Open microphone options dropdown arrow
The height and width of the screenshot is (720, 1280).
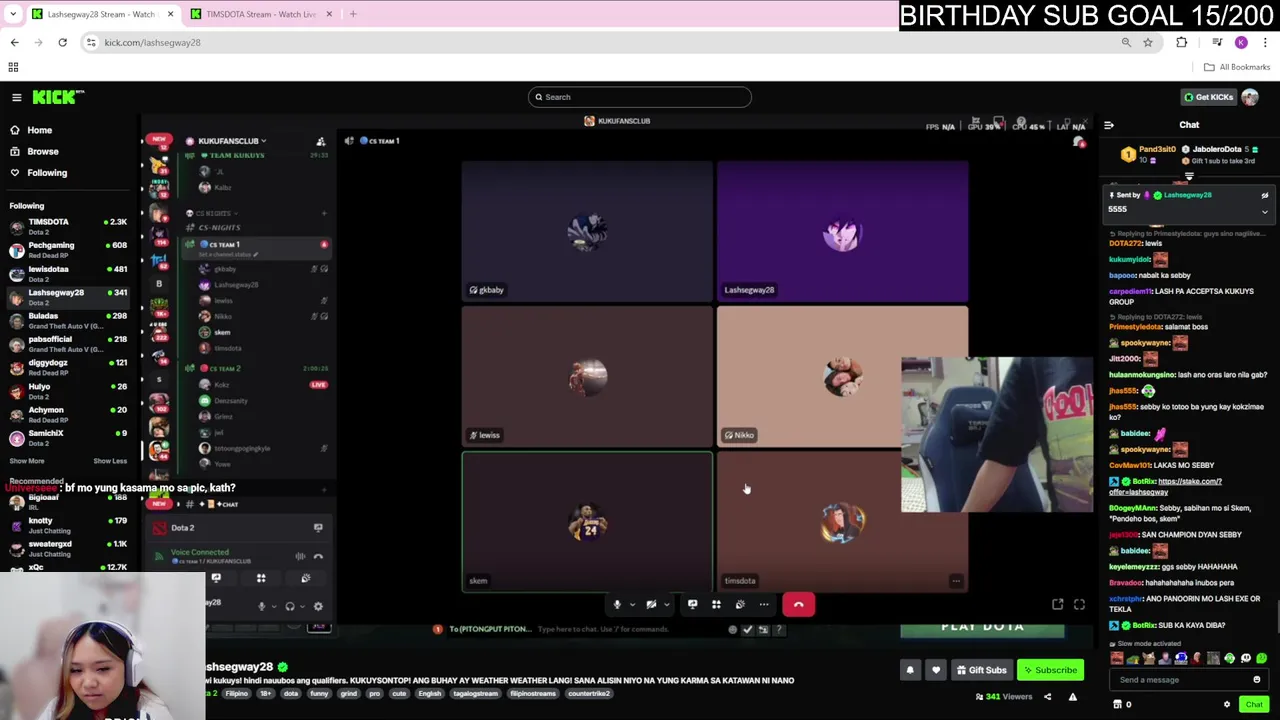(632, 605)
